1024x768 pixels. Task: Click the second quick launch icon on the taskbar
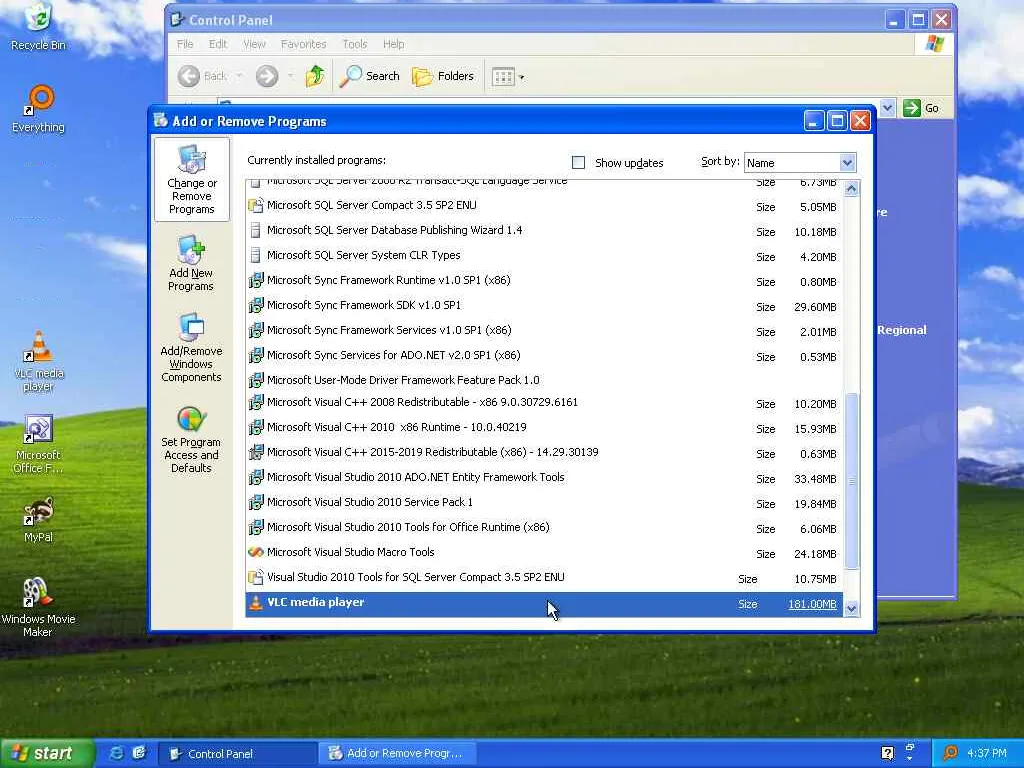(139, 753)
